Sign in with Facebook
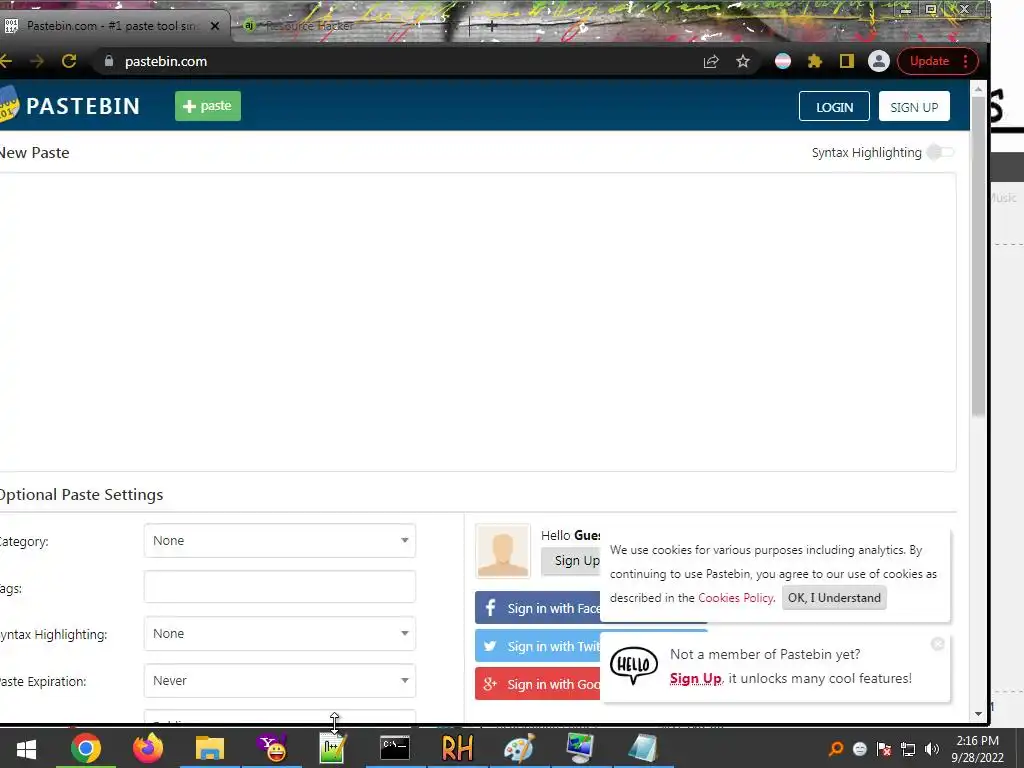Viewport: 1024px width, 768px height. (x=537, y=608)
